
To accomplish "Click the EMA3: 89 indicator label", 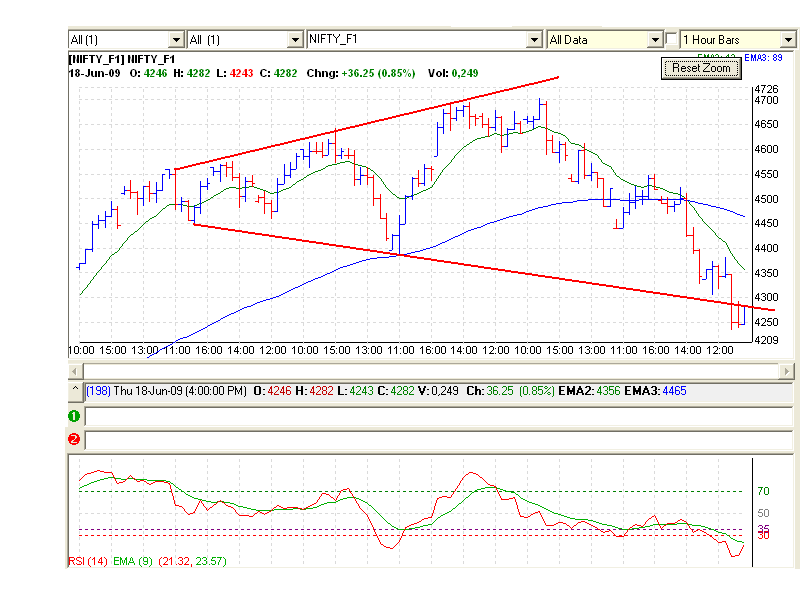I will point(763,58).
